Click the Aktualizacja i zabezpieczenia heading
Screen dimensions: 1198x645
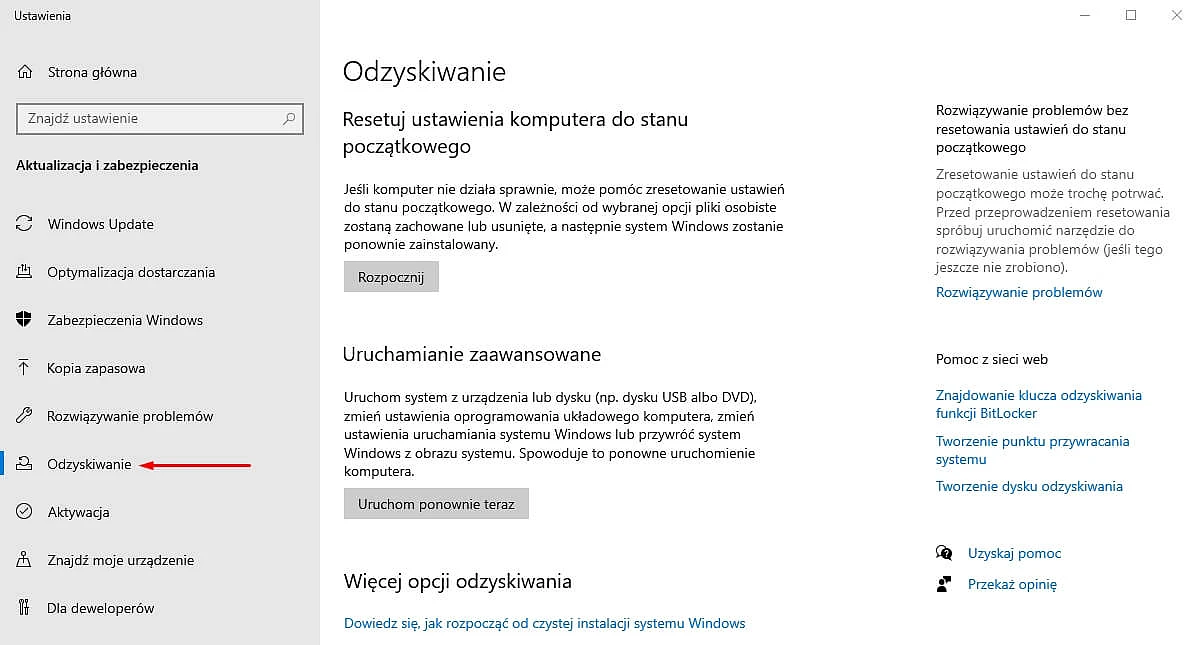coord(107,165)
